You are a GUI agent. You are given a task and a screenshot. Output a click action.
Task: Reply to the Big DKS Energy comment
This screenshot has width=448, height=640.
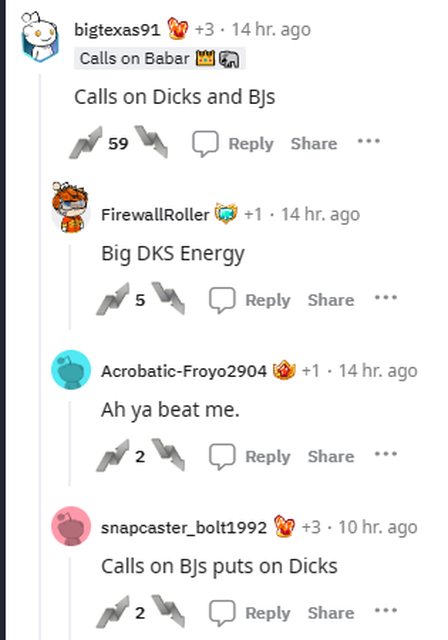coord(250,300)
